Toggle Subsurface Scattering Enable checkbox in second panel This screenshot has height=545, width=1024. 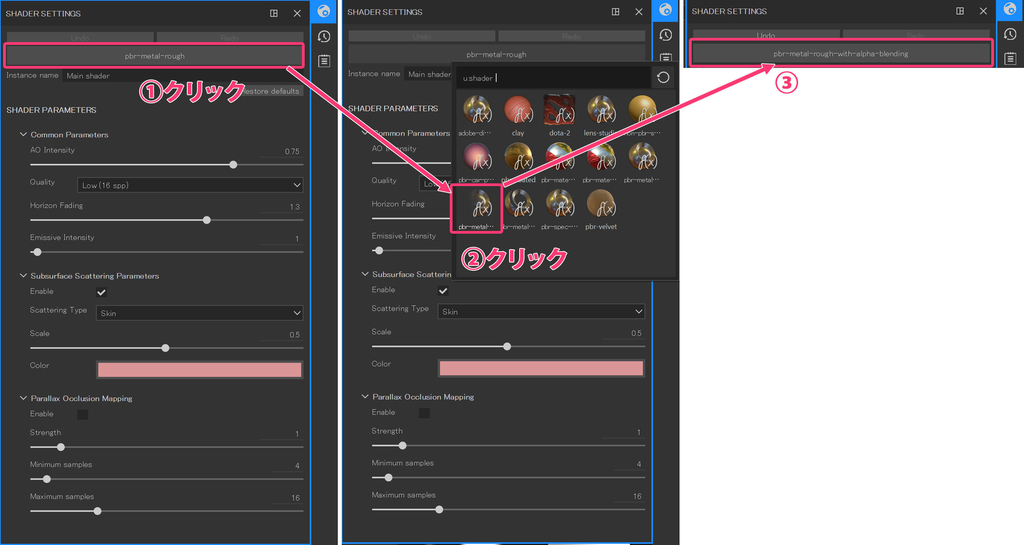443,290
